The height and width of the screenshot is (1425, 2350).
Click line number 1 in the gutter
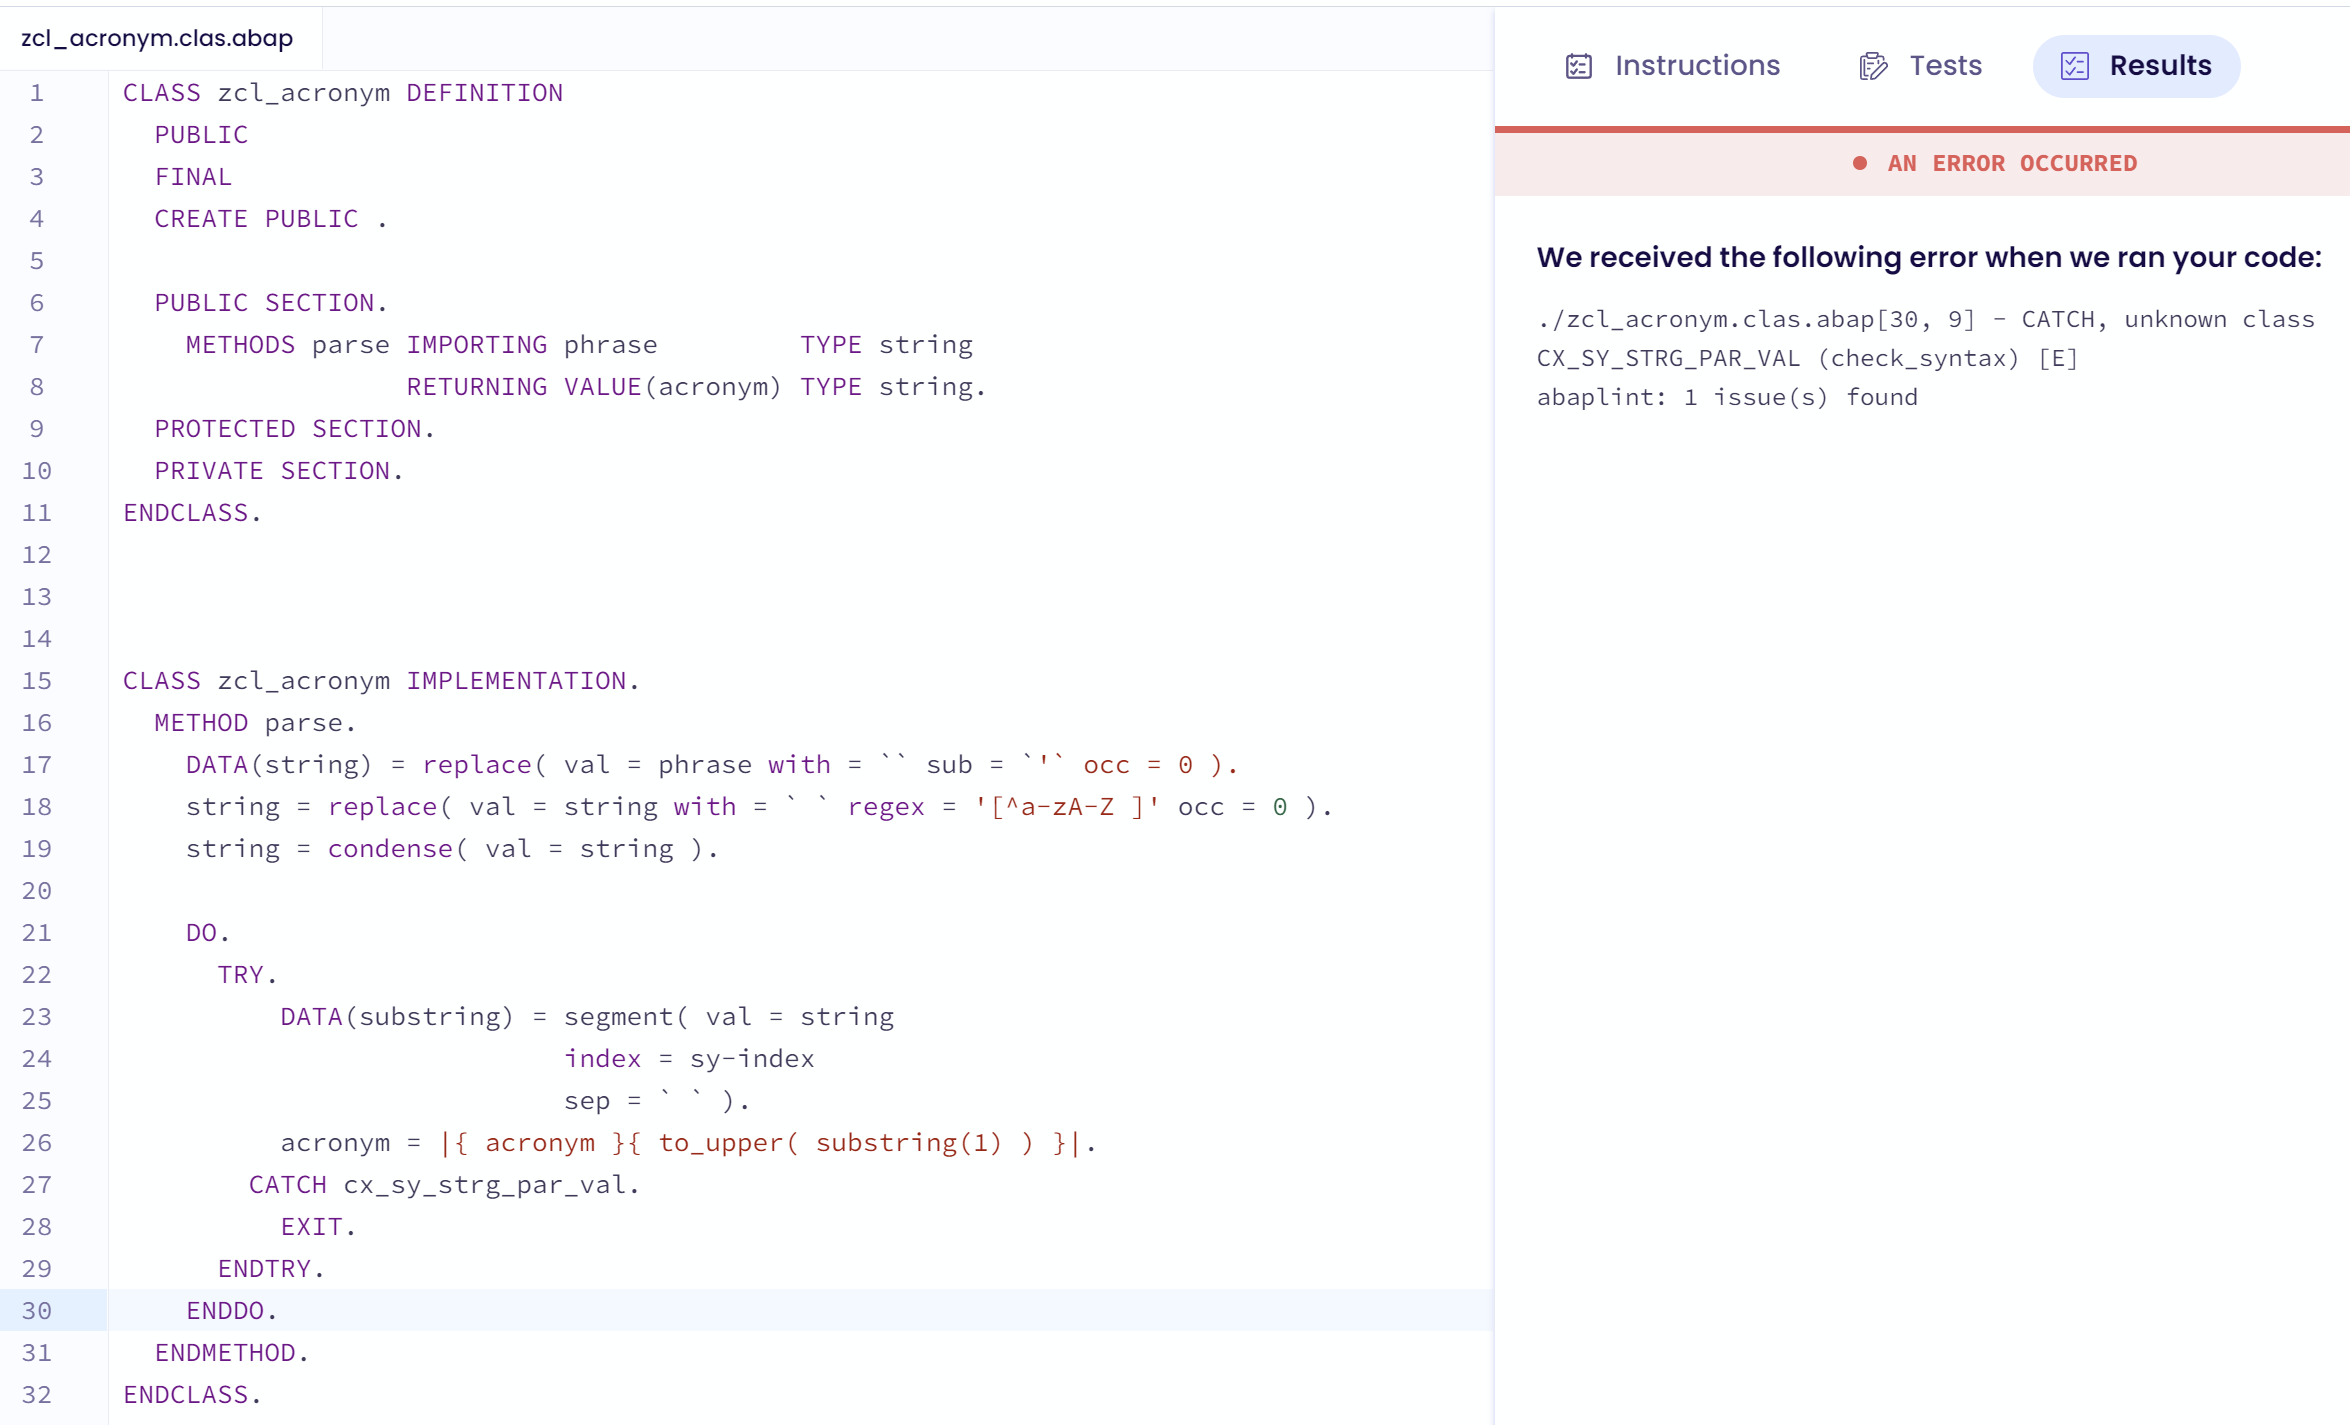coord(37,92)
